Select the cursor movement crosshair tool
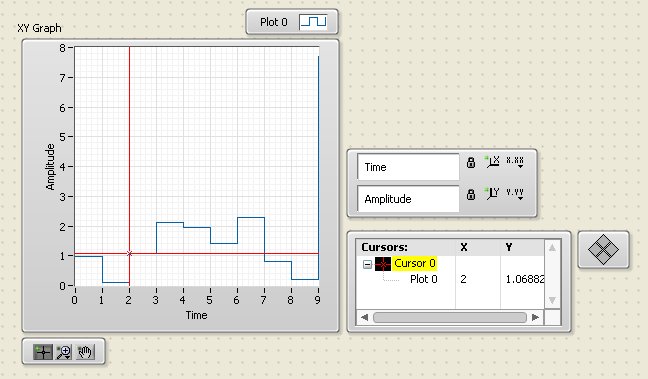The image size is (648, 379). click(x=43, y=352)
